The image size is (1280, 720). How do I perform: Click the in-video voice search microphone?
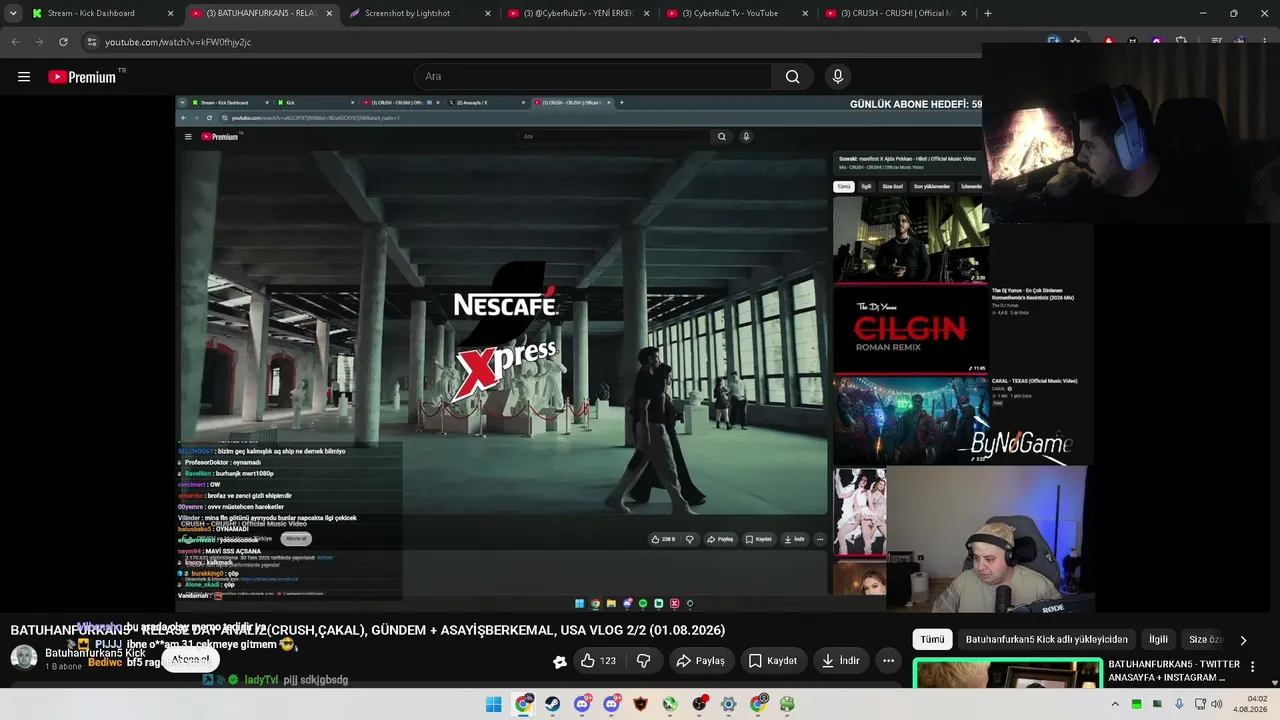pyautogui.click(x=746, y=137)
